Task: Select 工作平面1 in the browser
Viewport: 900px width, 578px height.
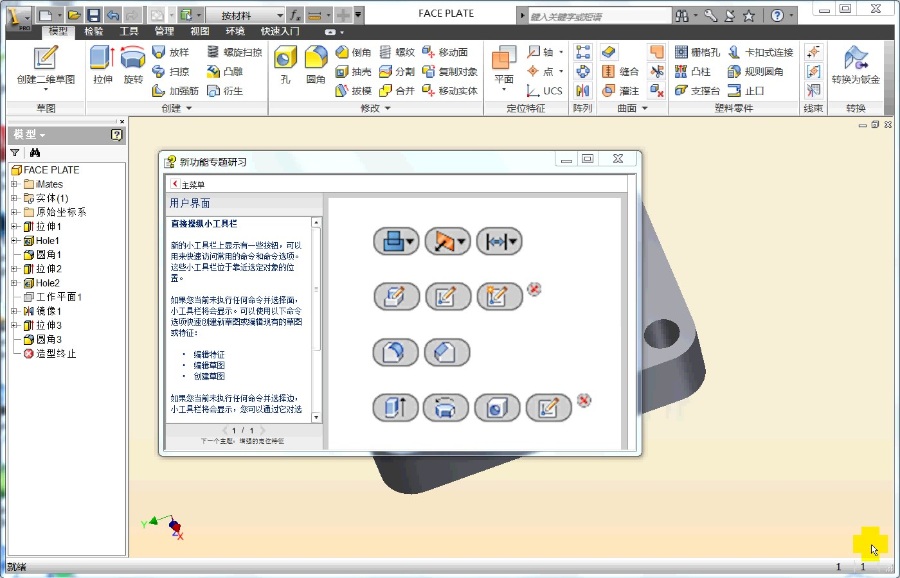Action: [x=53, y=297]
